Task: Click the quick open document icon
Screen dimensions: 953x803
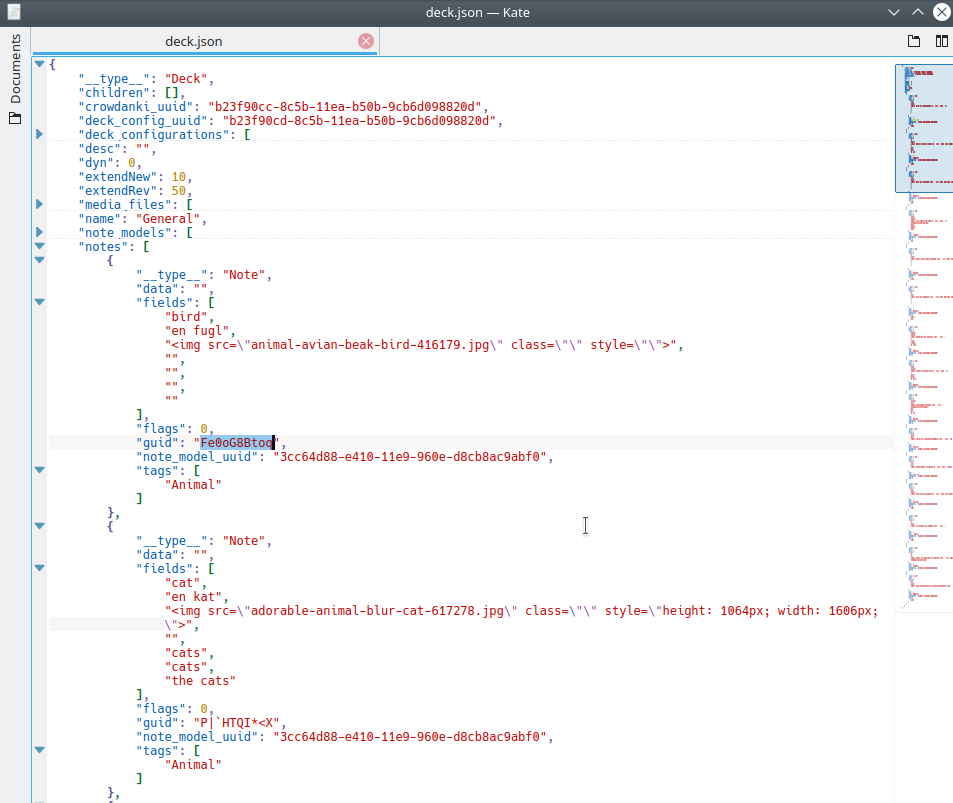Action: 913,41
